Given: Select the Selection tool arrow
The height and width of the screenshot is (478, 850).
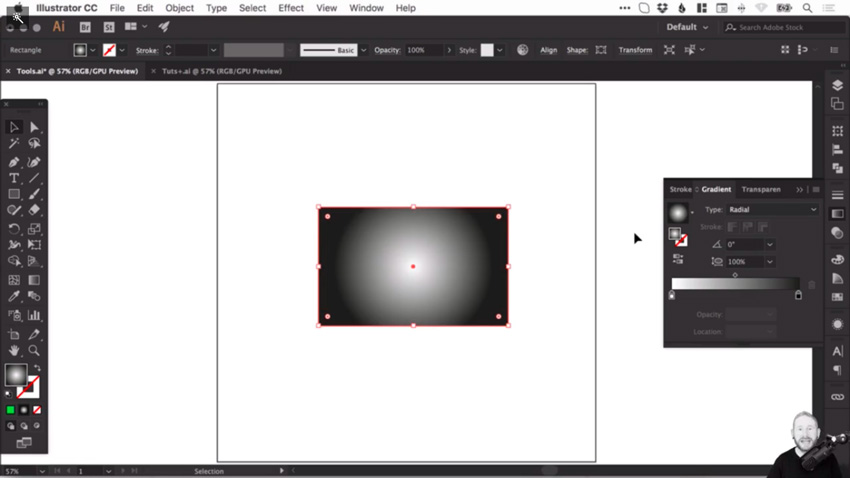Looking at the screenshot, I should click(x=14, y=127).
